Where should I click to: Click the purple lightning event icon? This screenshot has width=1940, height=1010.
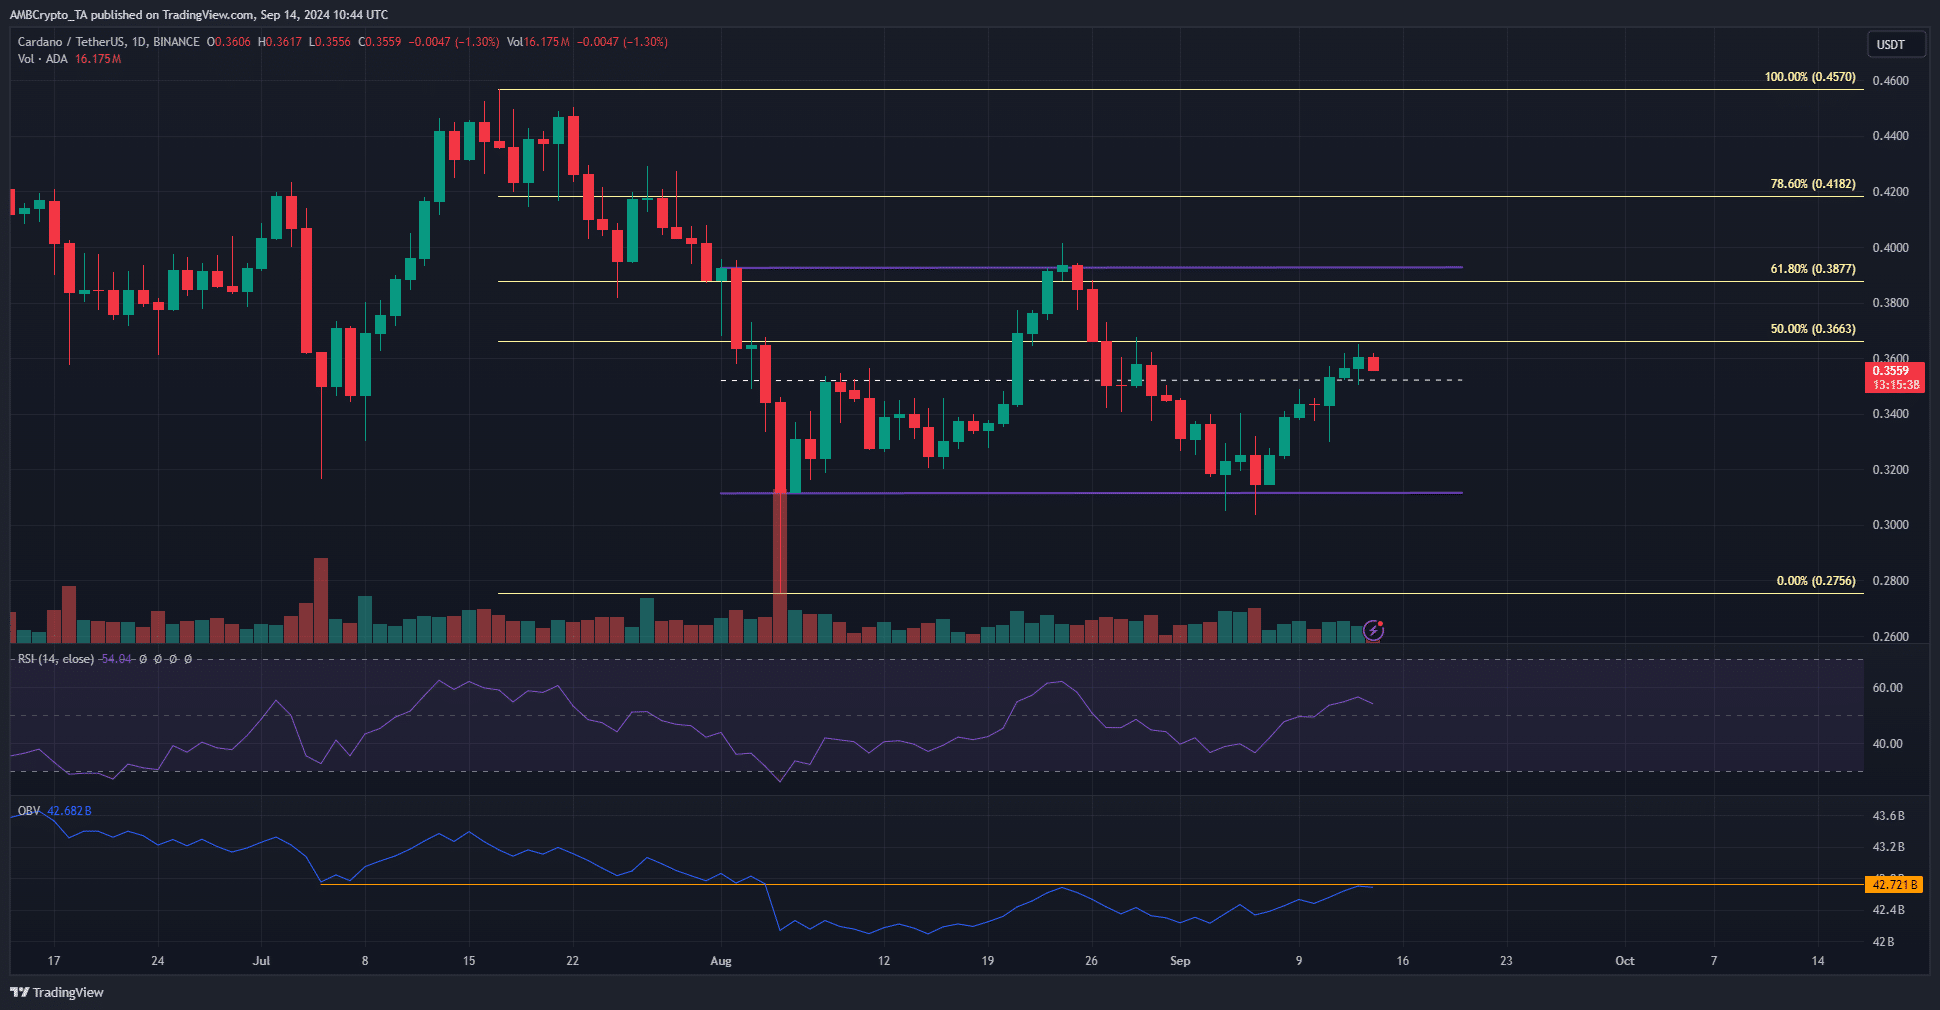pos(1373,630)
